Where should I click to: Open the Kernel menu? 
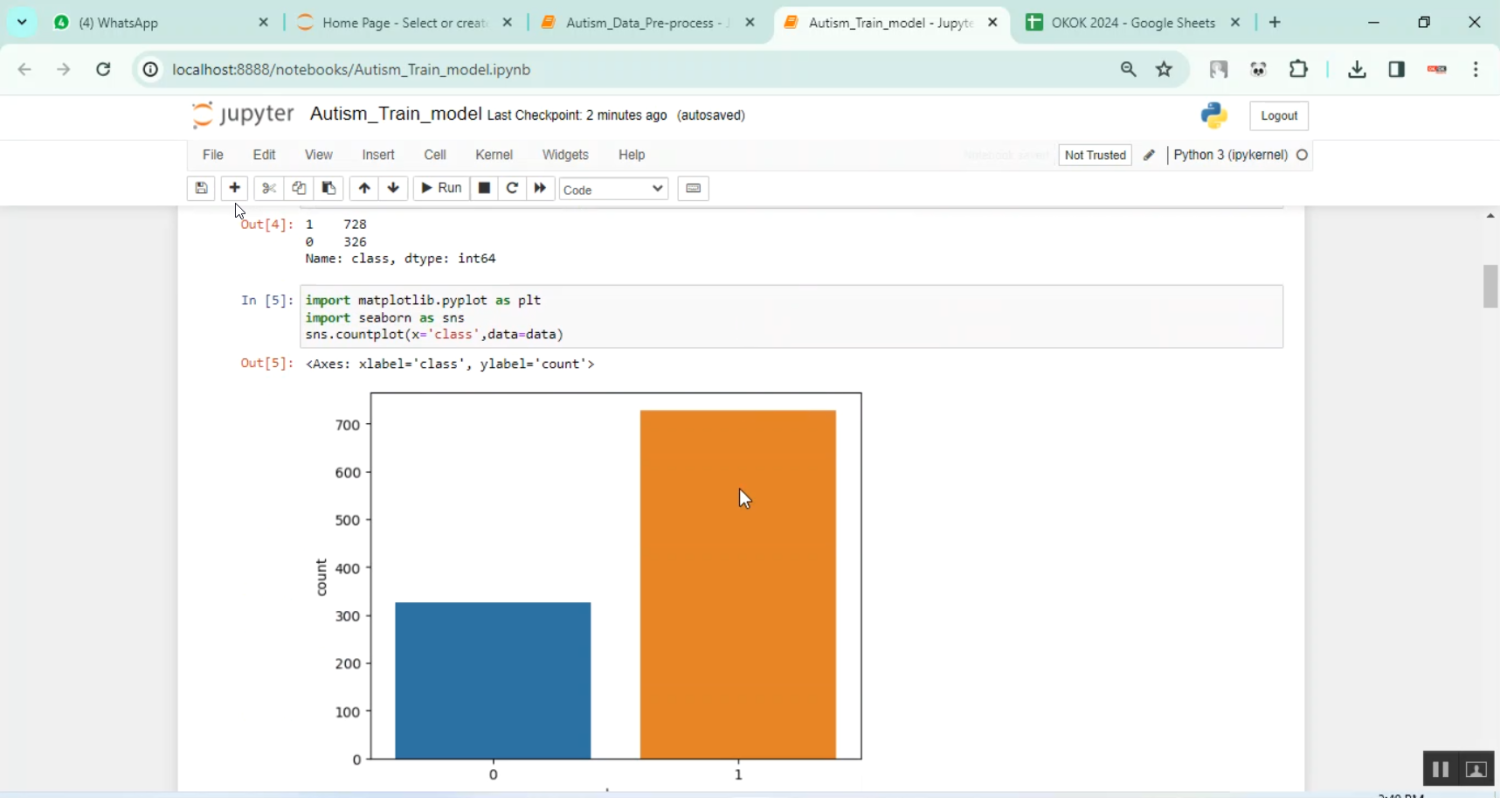[x=494, y=155]
